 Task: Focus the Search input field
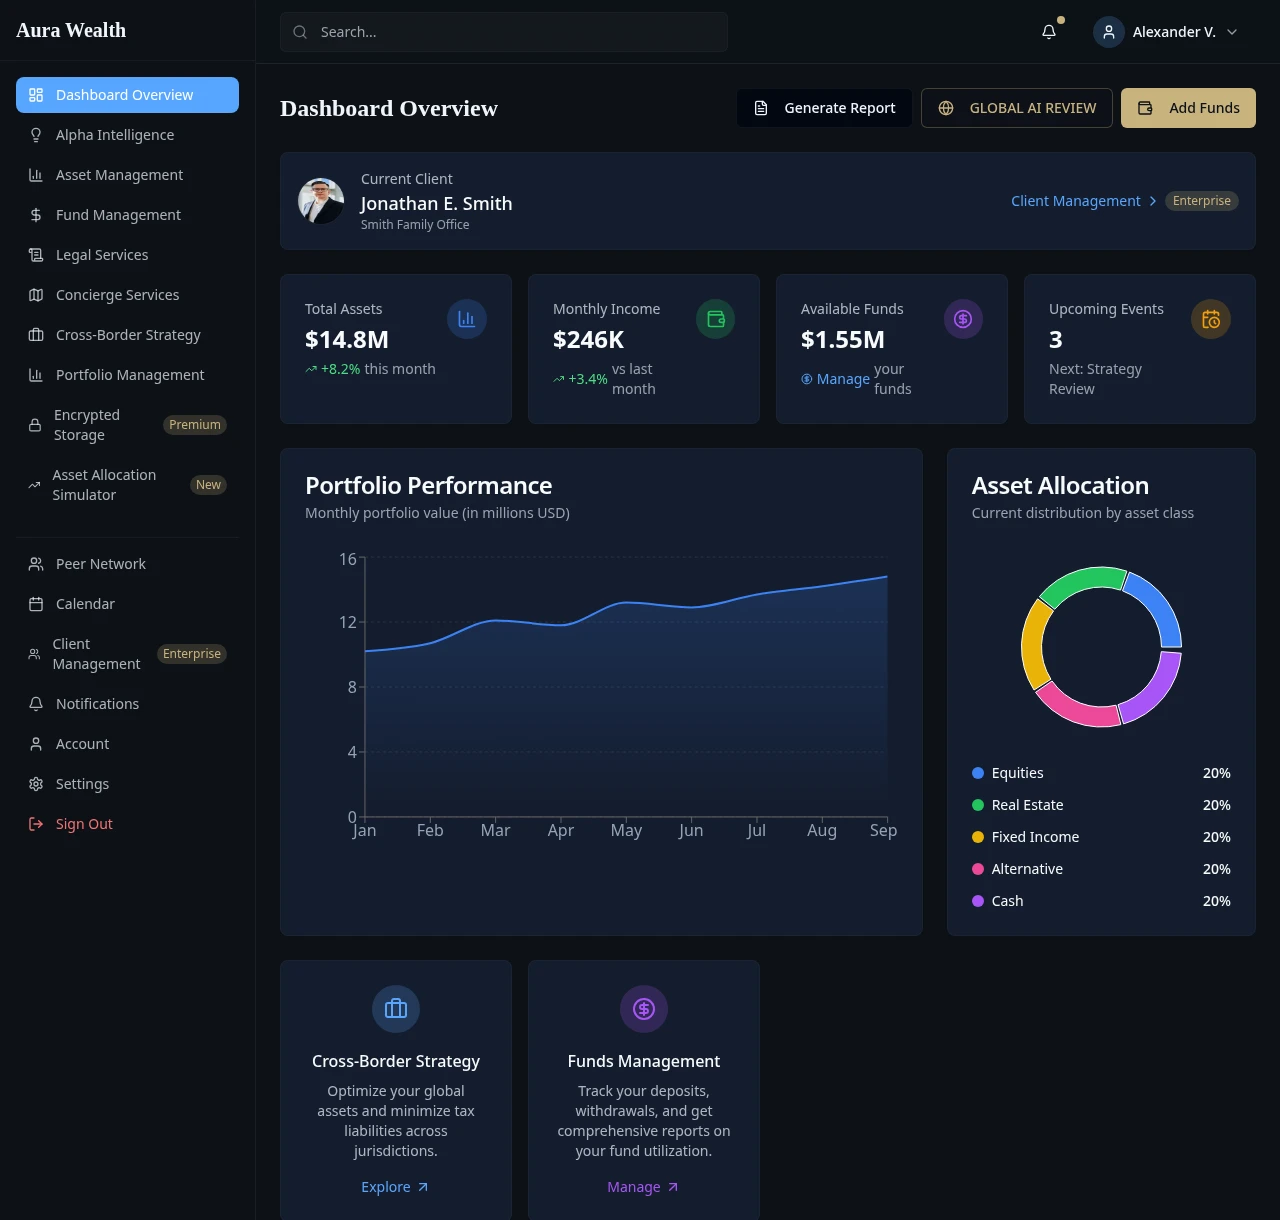(504, 32)
